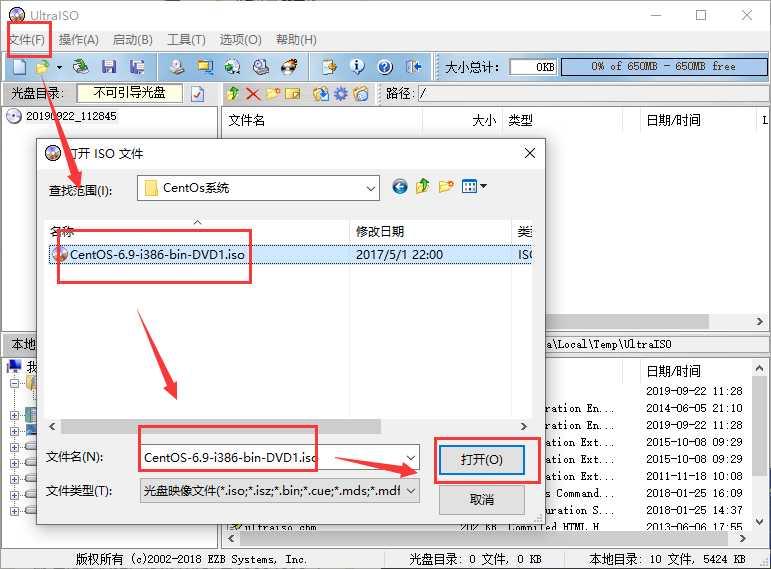
Task: Click the New Folder icon beside Delete
Action: [273, 93]
